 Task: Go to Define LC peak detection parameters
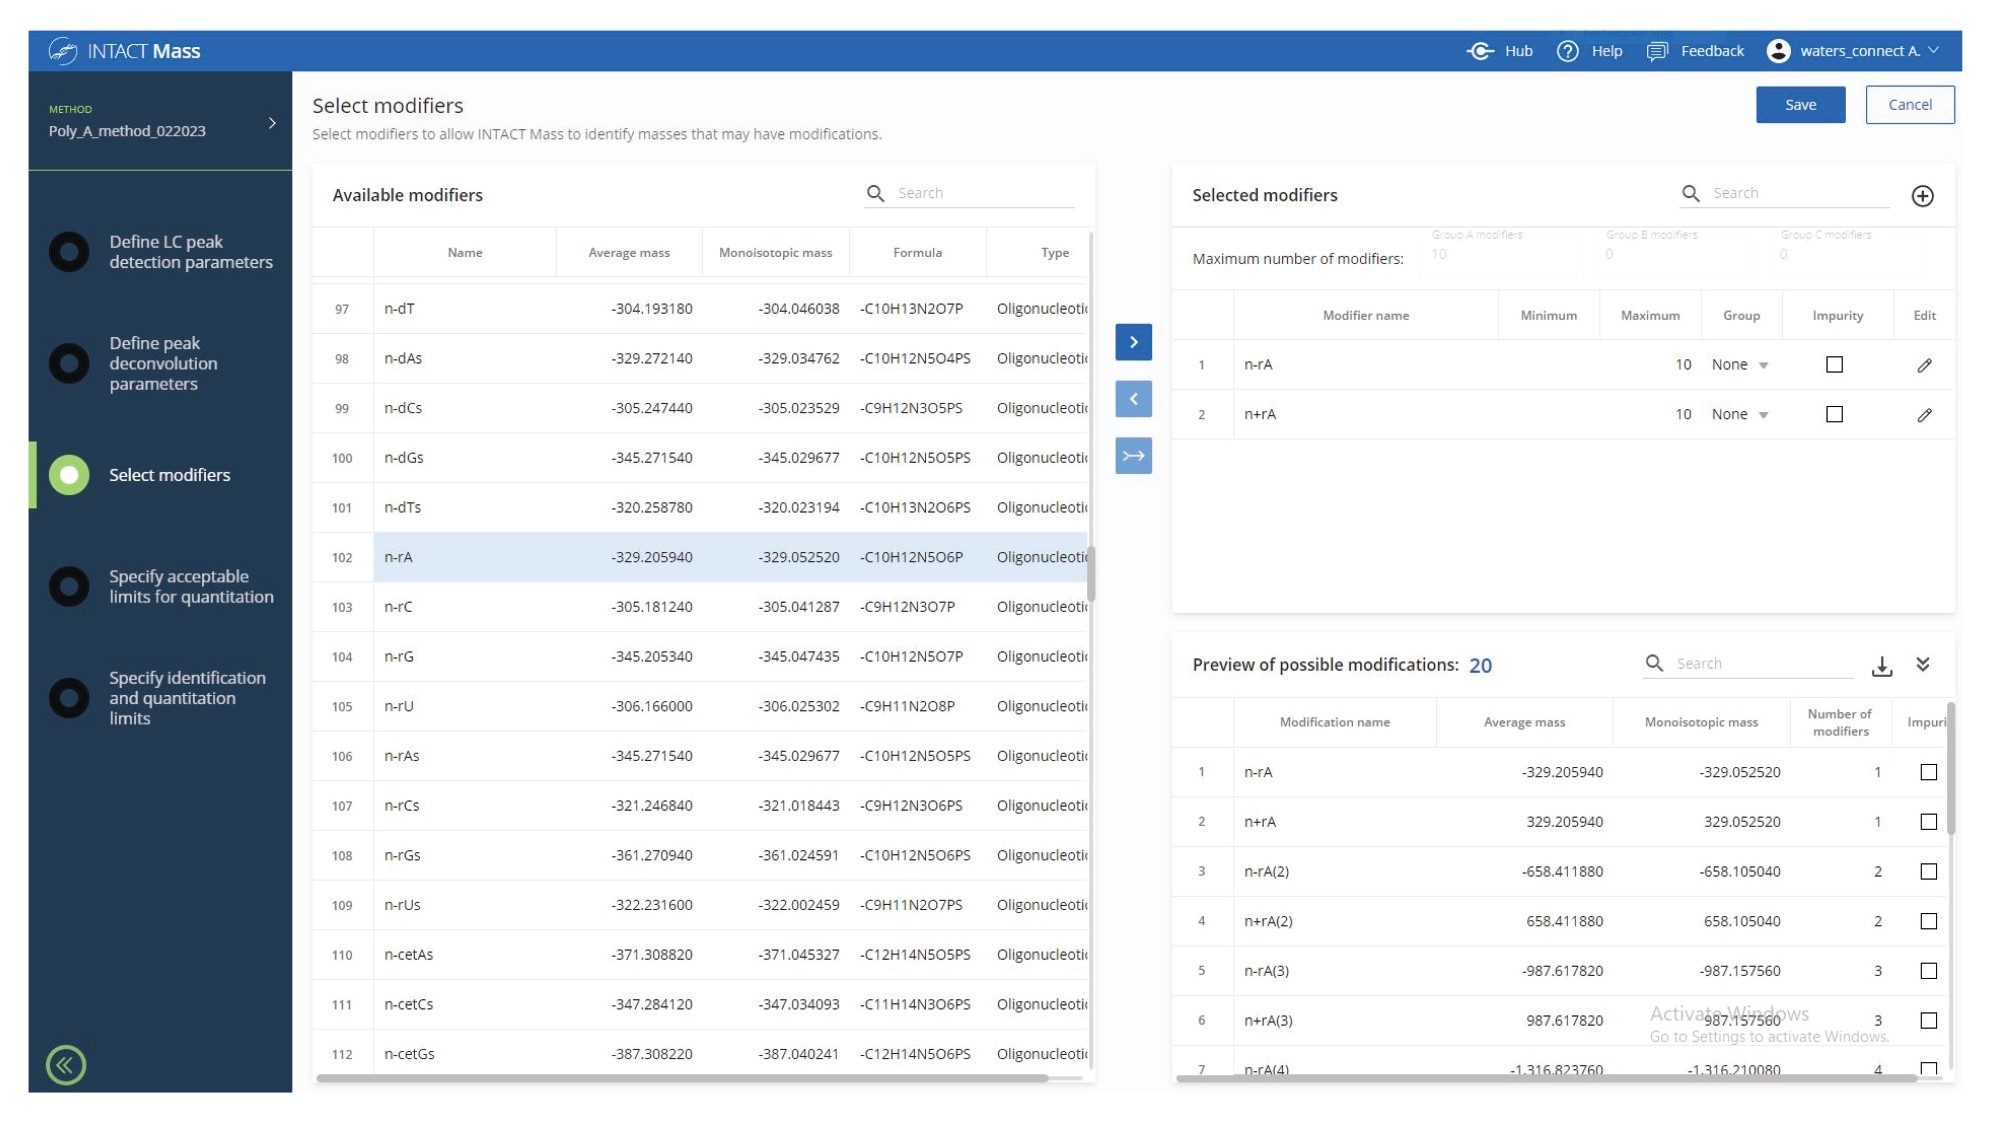pyautogui.click(x=189, y=252)
